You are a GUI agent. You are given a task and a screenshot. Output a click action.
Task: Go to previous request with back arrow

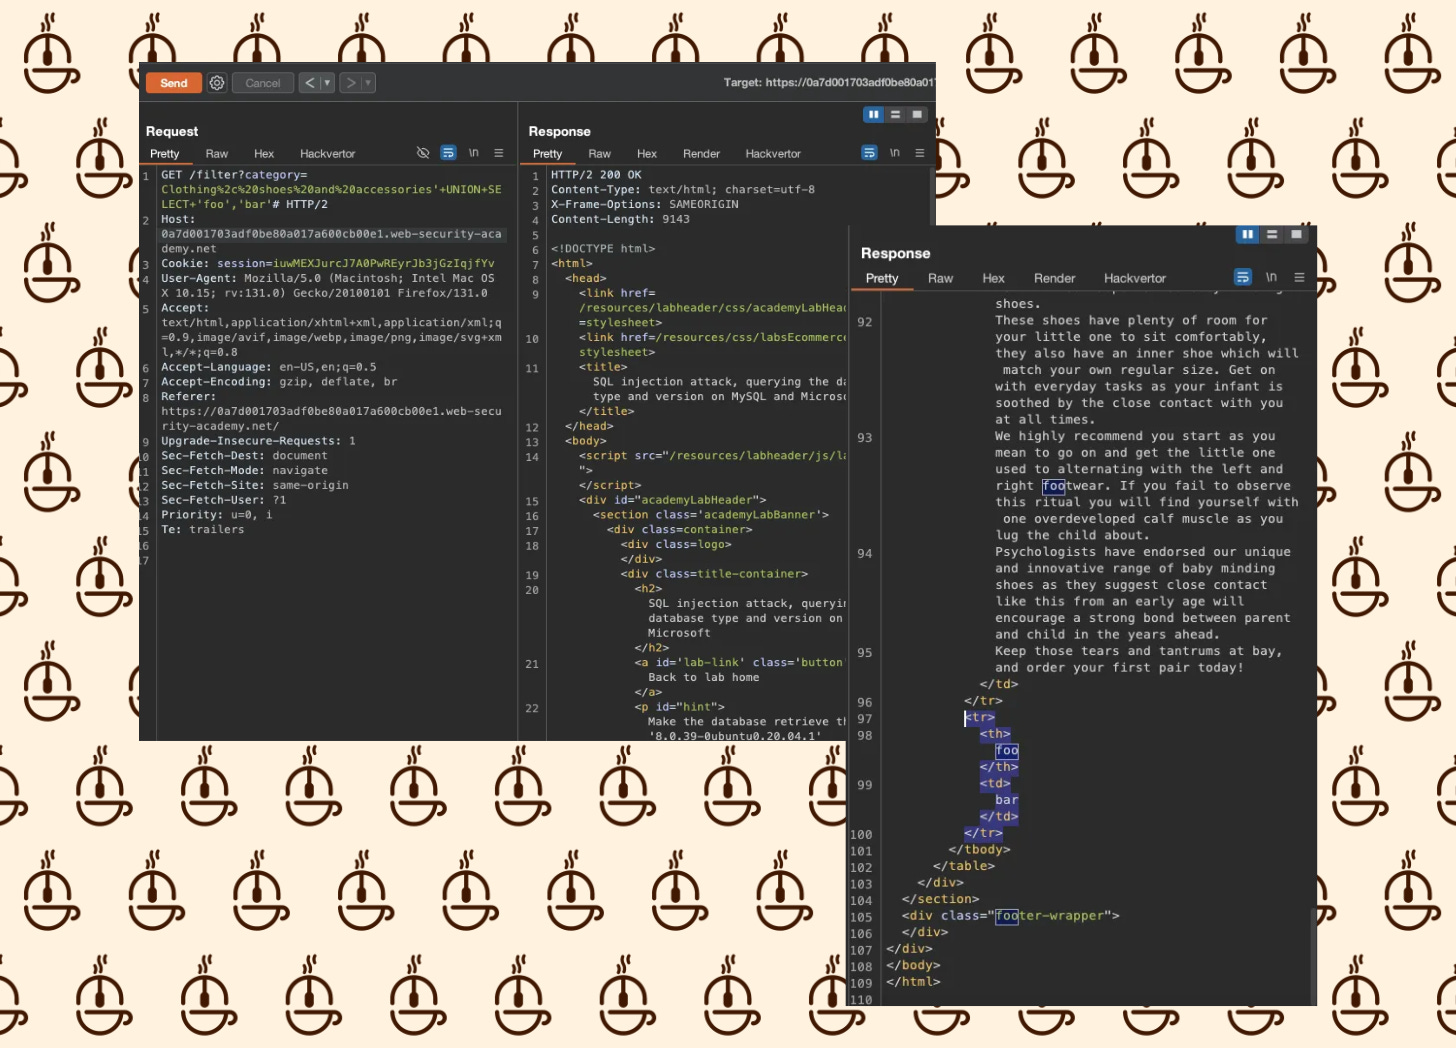click(309, 83)
